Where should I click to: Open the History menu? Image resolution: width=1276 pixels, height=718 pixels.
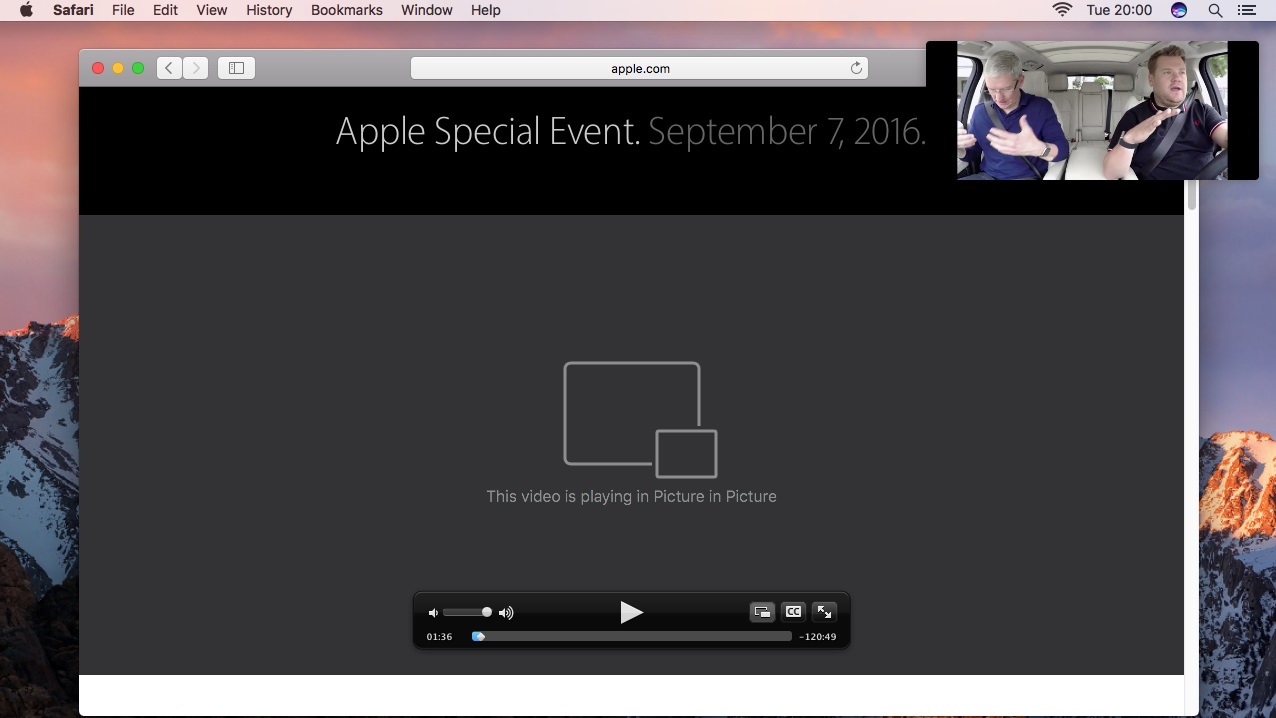(269, 10)
